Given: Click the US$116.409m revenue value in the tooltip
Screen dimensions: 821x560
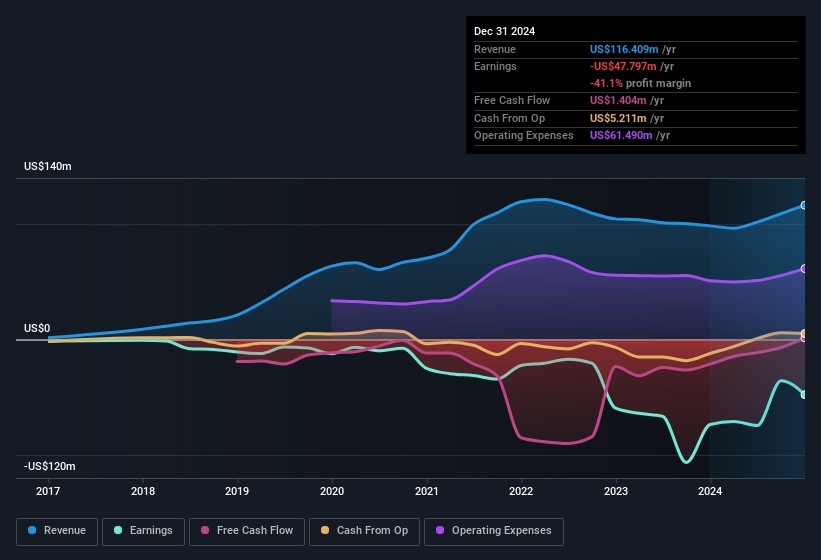Looking at the screenshot, I should 624,49.
